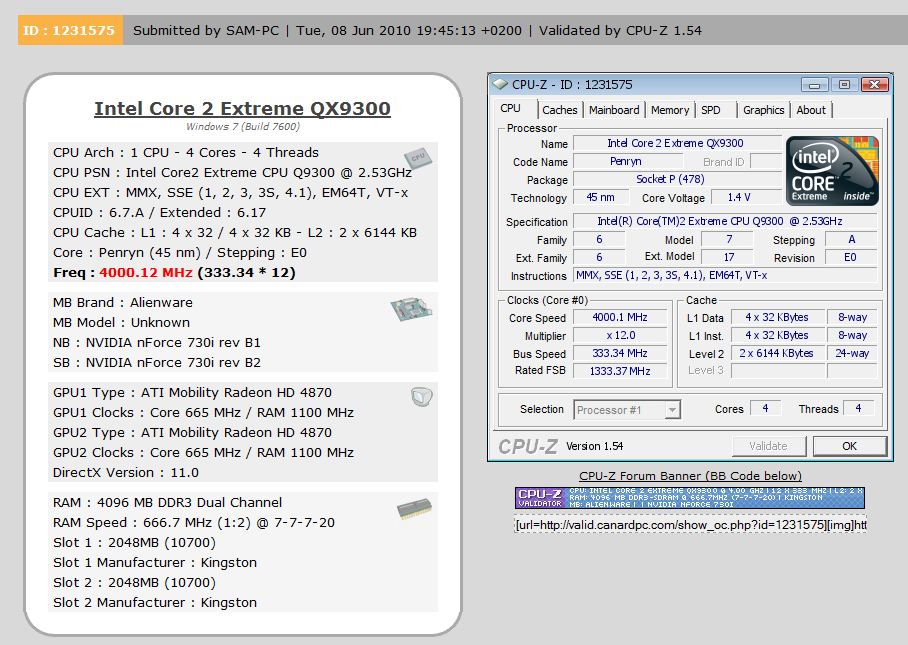This screenshot has width=908, height=645.
Task: Click the CPU-Z Forum Banner link
Action: click(690, 476)
